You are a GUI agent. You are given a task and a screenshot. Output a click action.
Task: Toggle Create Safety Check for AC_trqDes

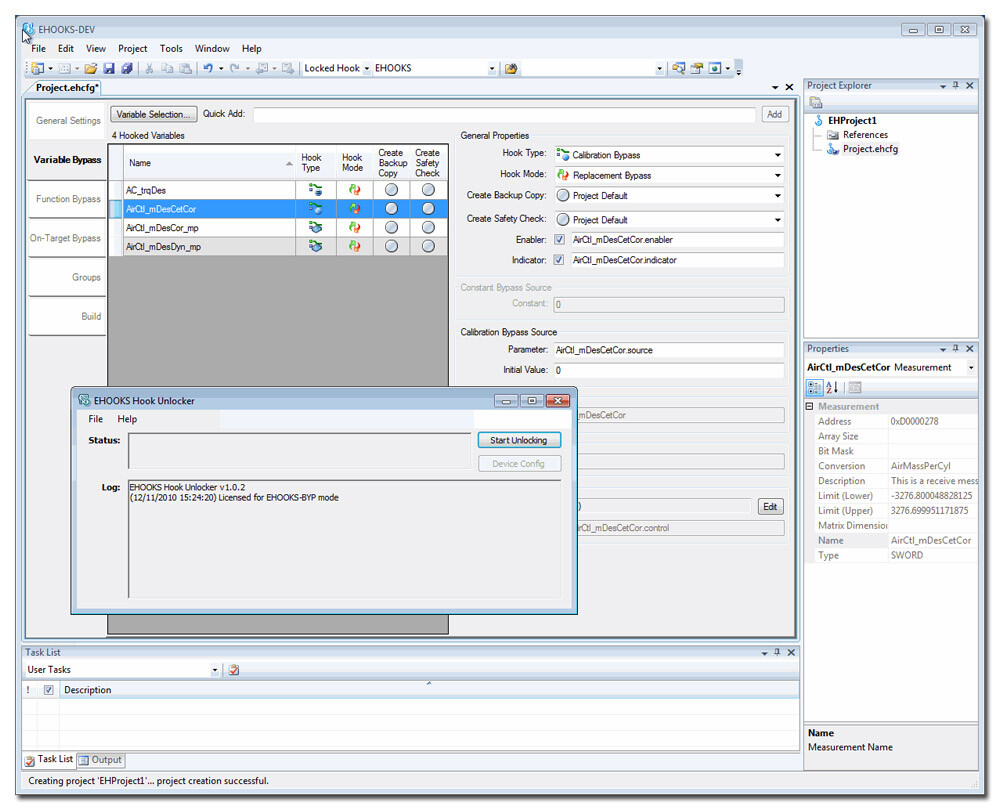[x=429, y=190]
